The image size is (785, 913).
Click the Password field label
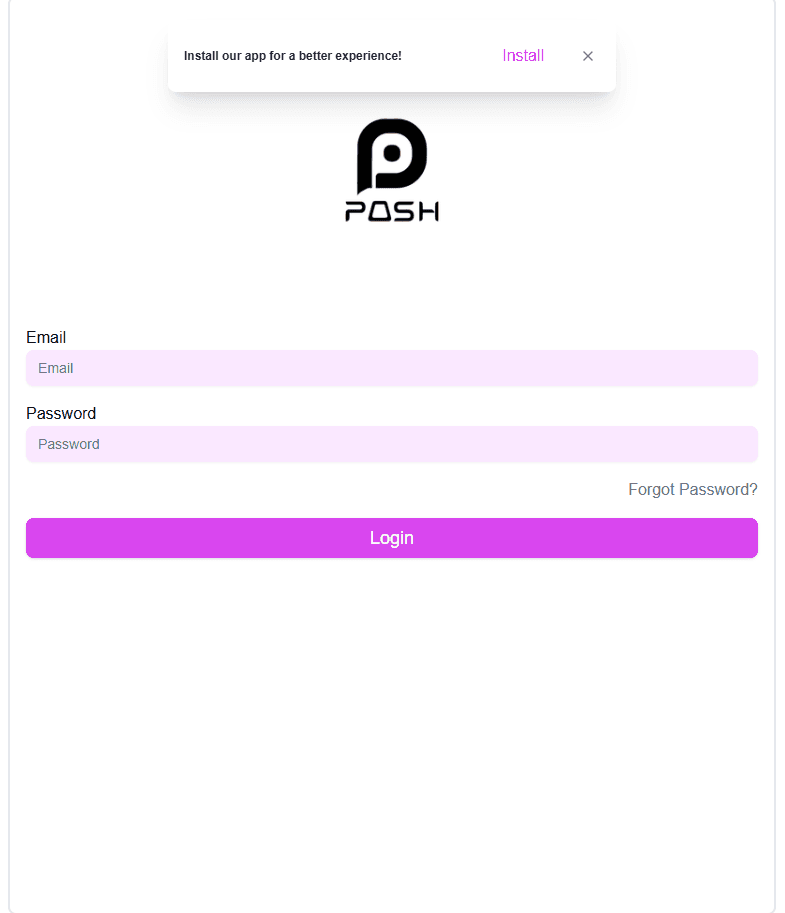(x=61, y=413)
